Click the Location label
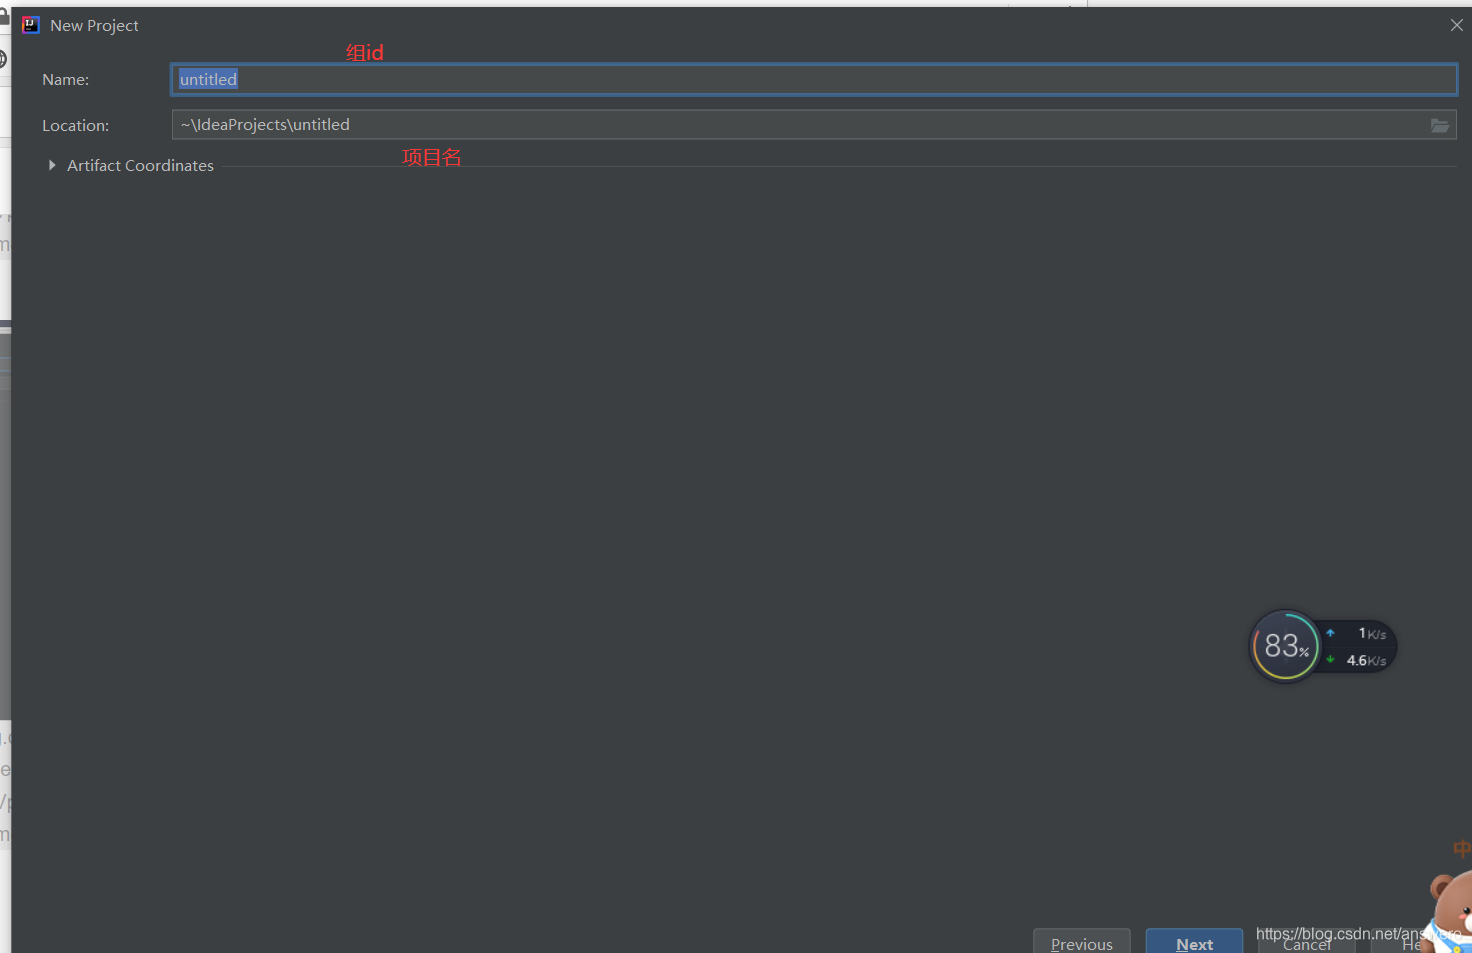Viewport: 1472px width, 953px height. (75, 126)
